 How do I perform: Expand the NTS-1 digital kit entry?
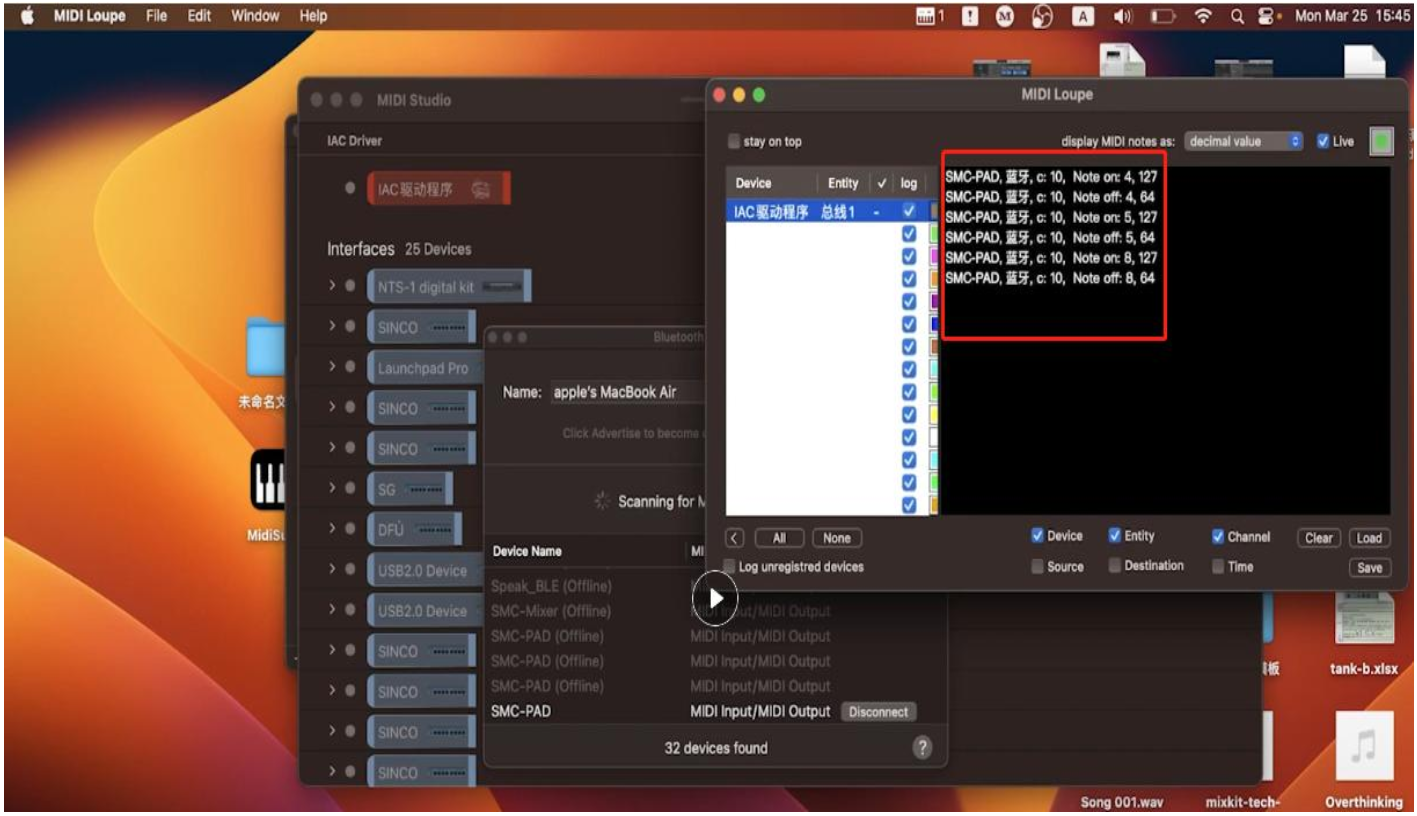pos(332,287)
